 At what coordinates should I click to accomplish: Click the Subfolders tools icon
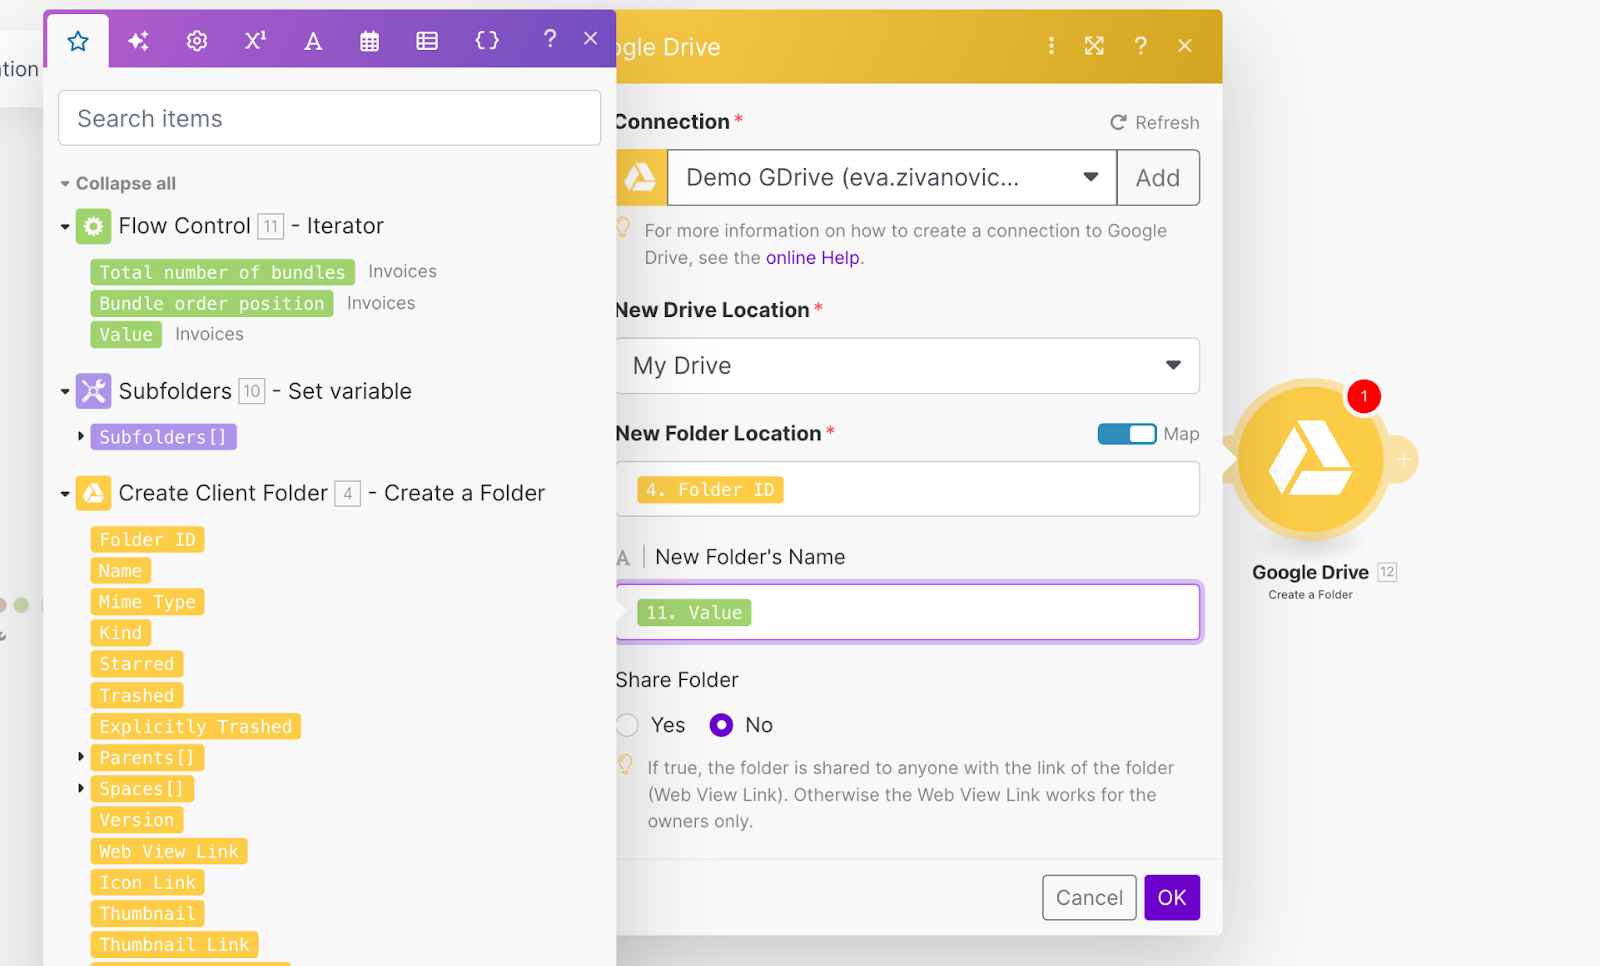click(93, 391)
